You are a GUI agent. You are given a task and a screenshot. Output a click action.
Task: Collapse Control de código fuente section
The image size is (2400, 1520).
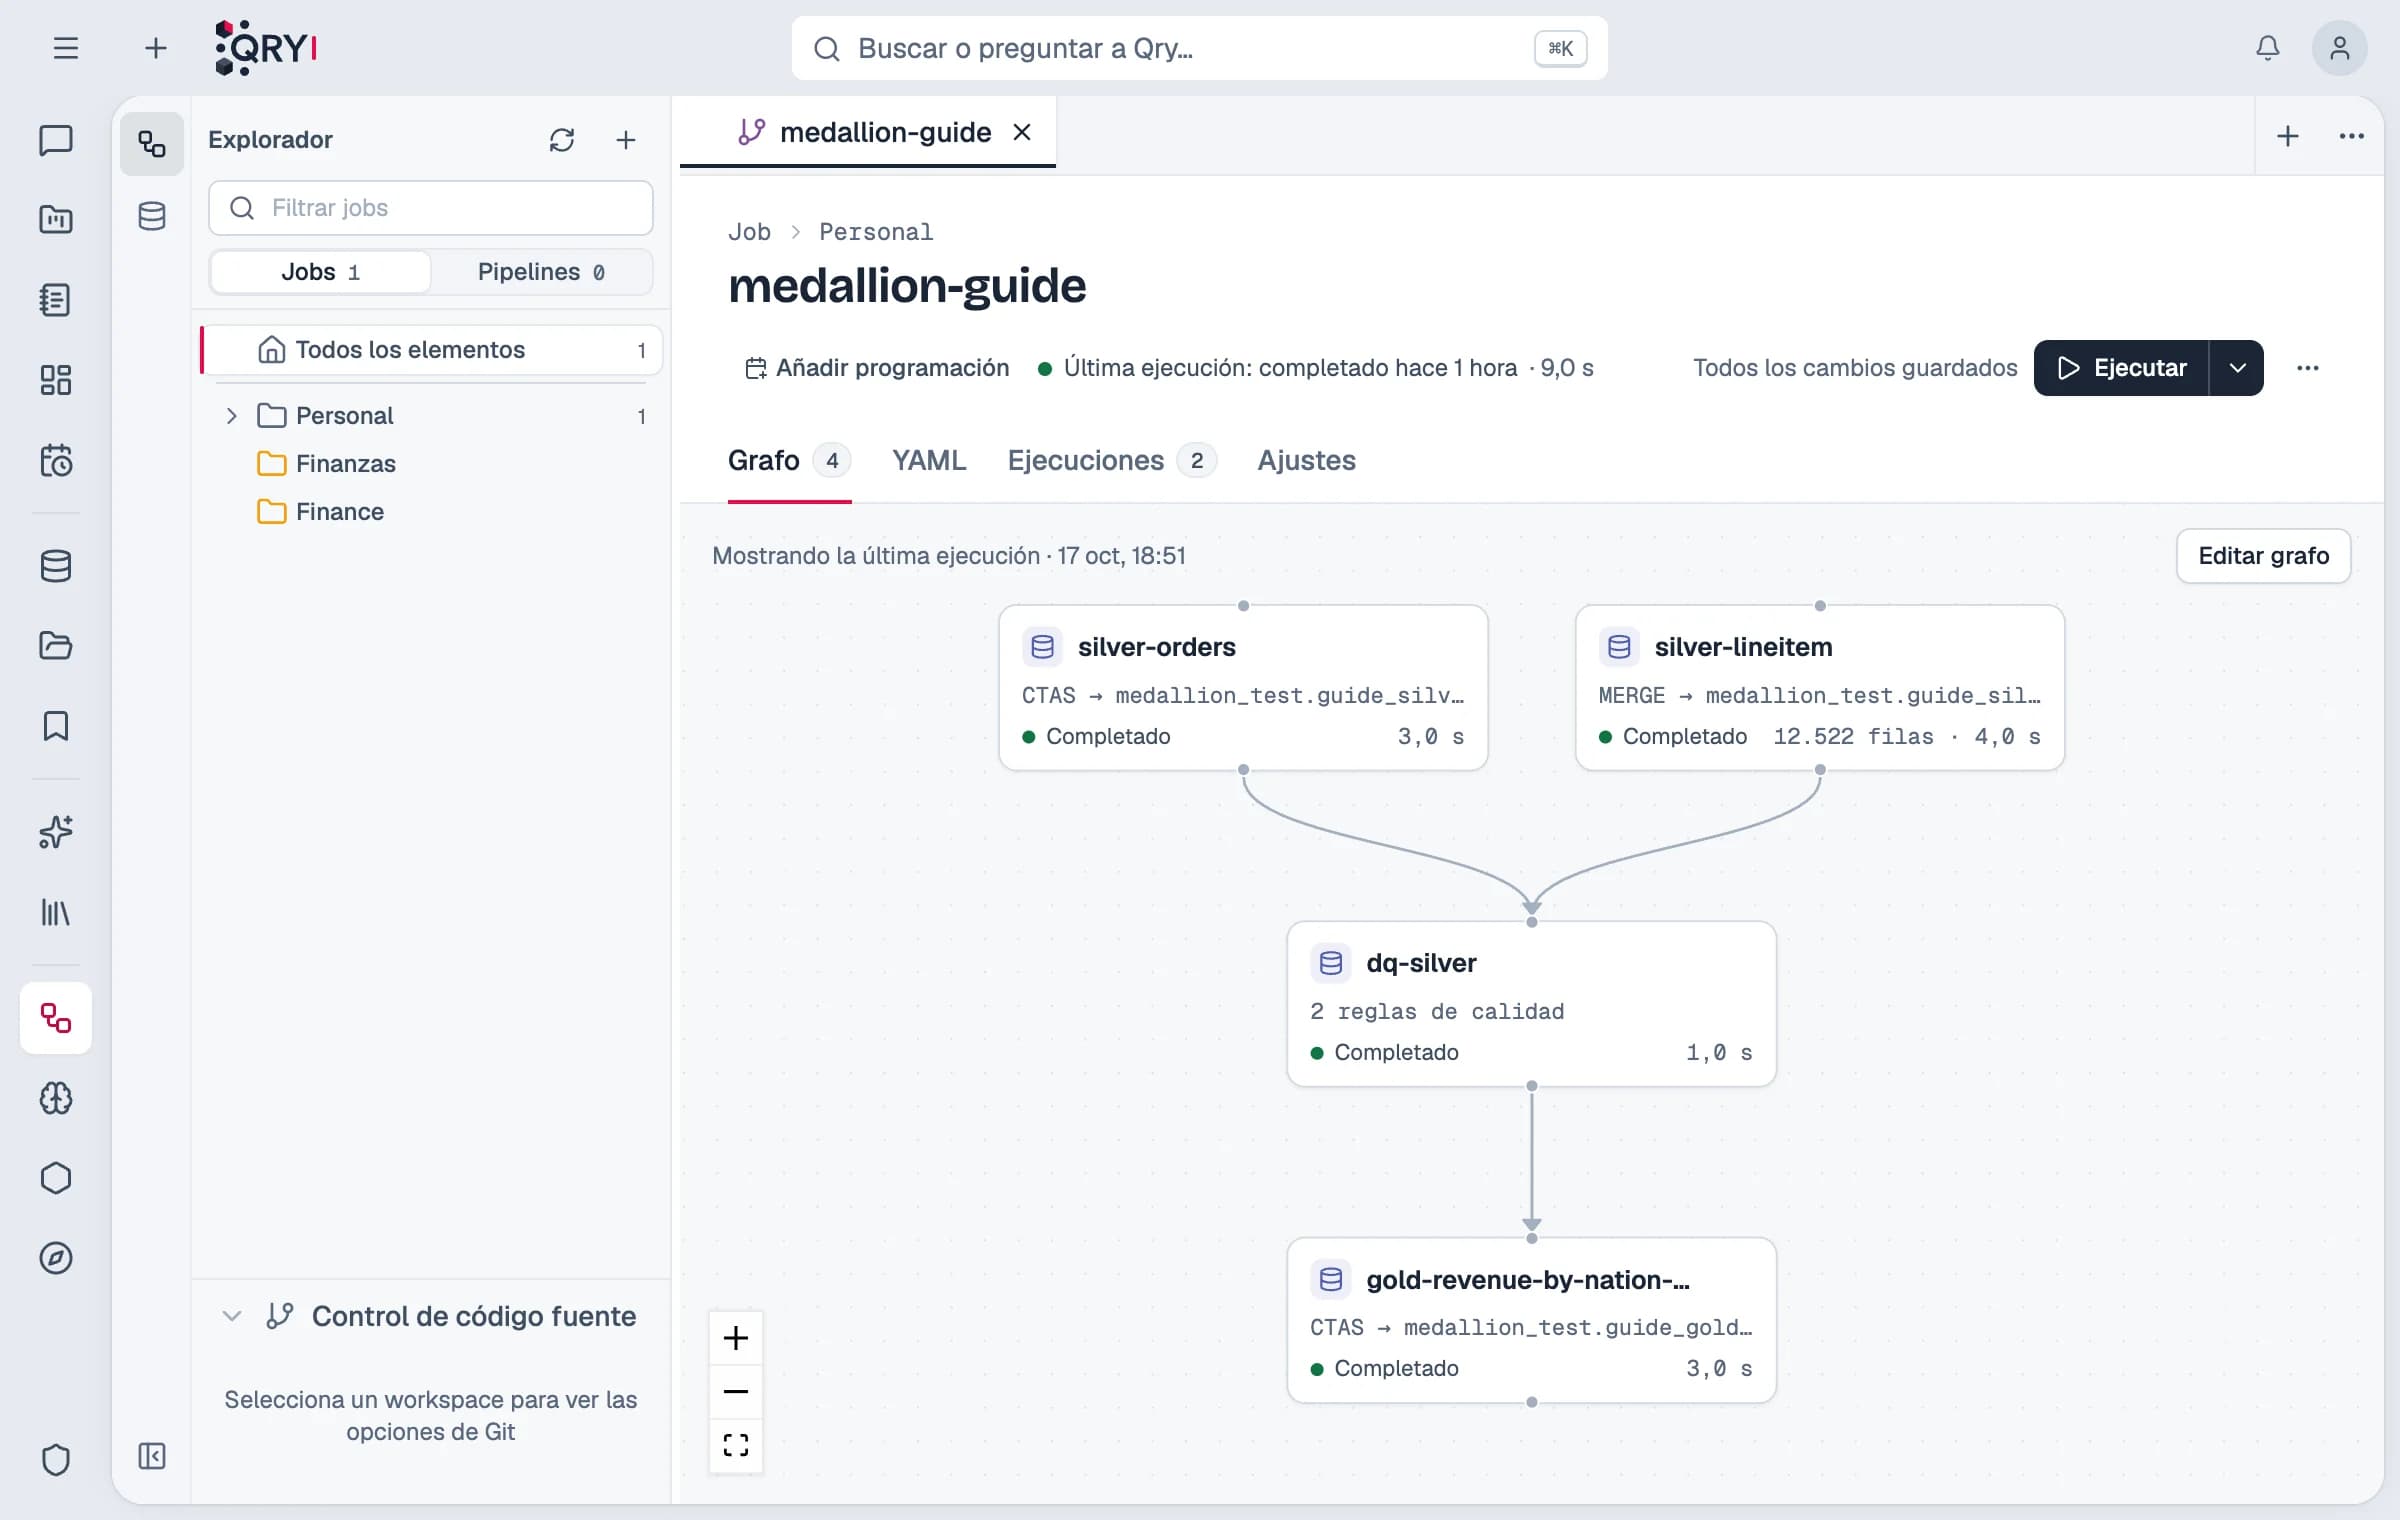click(x=232, y=1316)
